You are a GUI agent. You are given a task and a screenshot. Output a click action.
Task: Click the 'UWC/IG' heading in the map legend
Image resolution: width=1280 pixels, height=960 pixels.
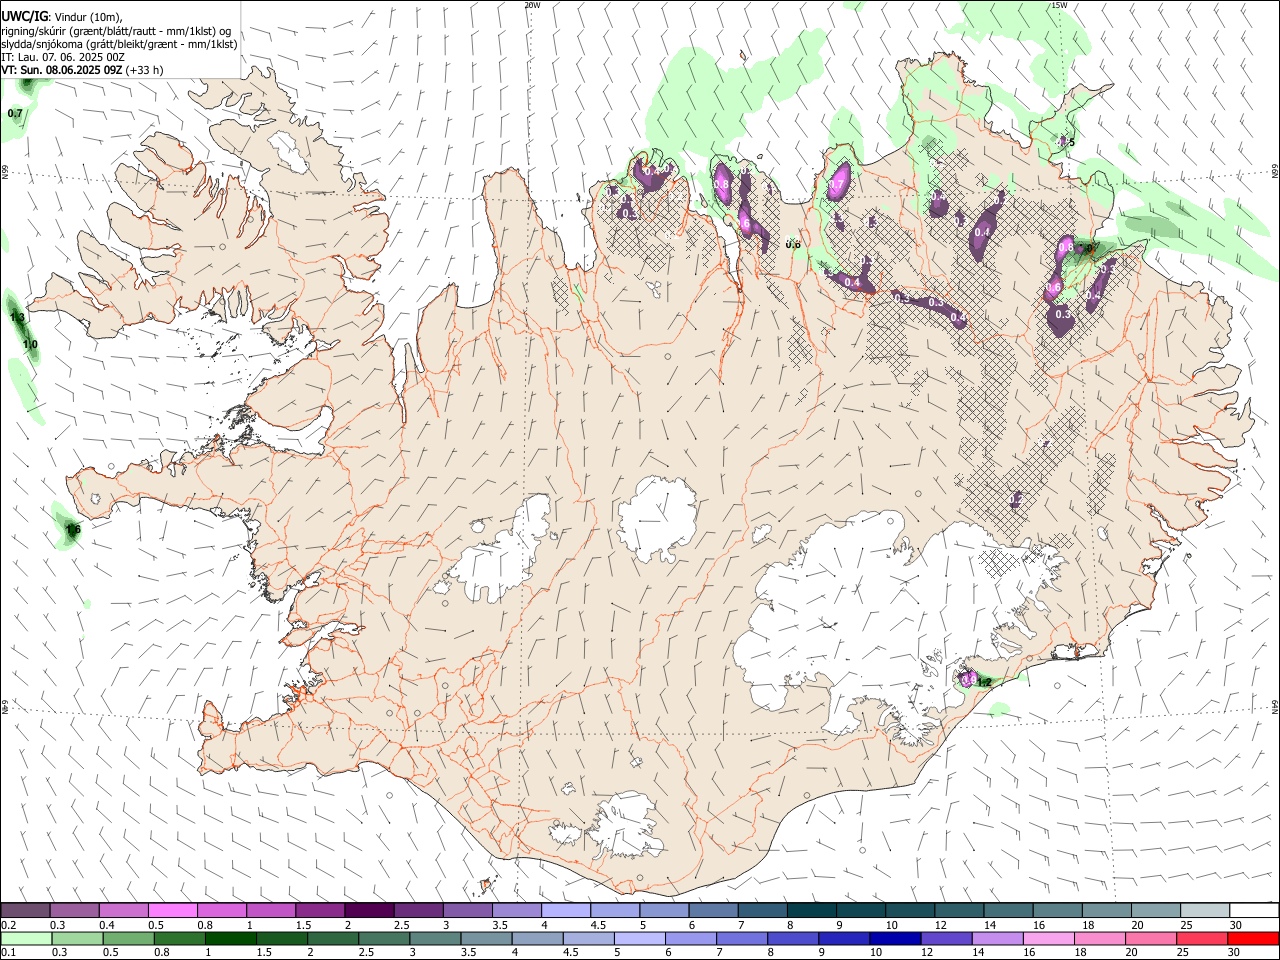point(25,16)
